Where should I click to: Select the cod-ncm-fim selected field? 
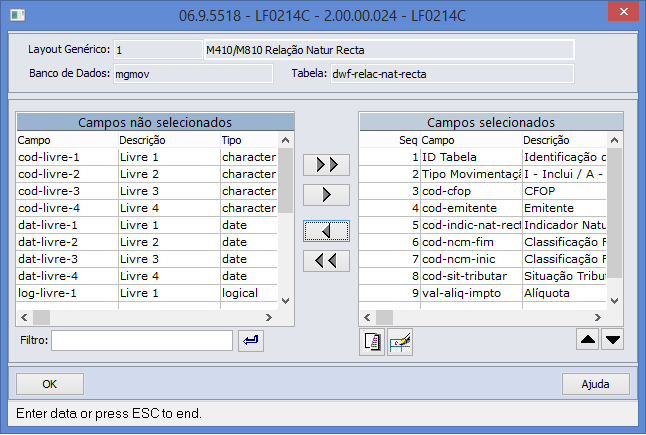tap(483, 242)
